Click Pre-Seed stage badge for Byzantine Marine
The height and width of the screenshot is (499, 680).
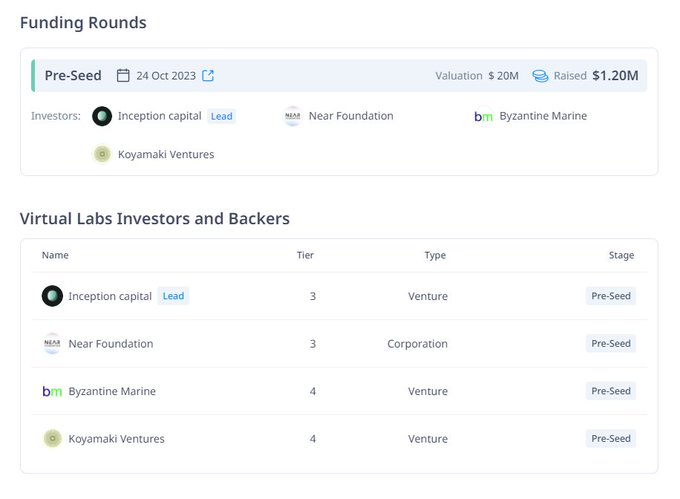611,391
